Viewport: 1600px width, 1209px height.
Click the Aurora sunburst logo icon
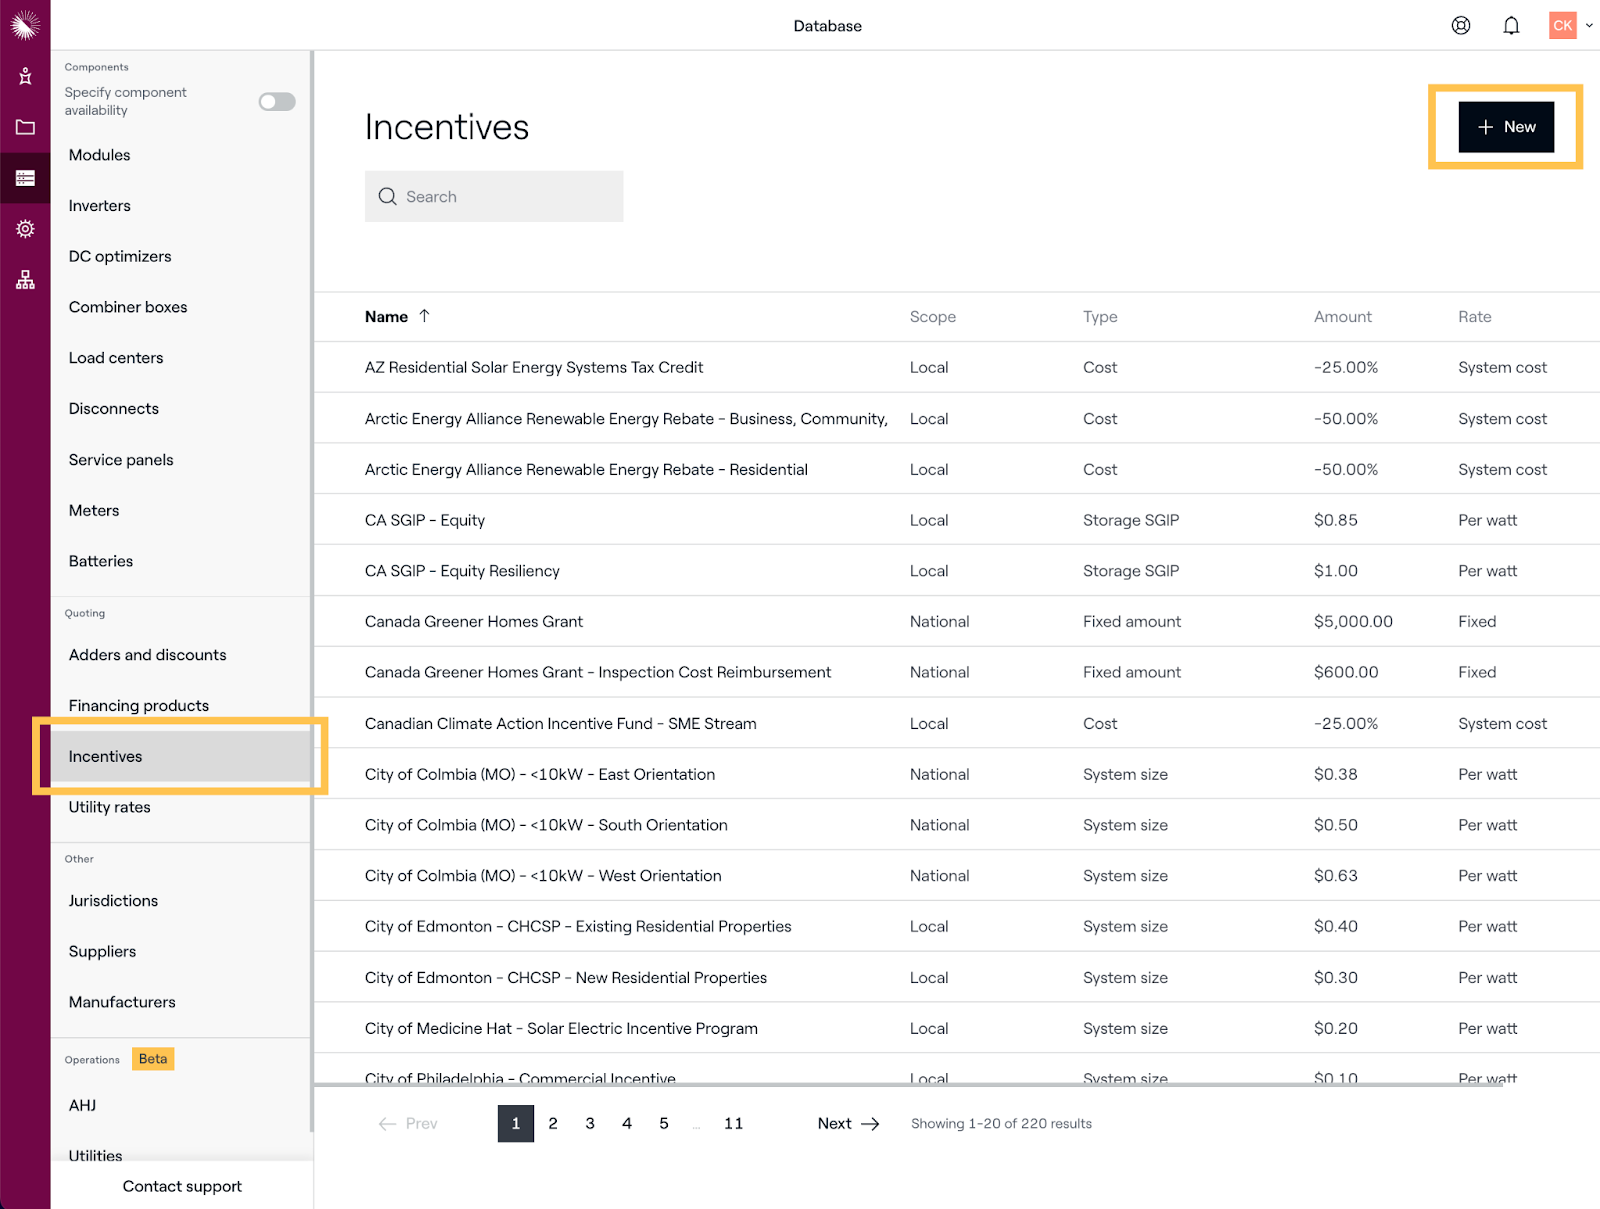pos(25,25)
